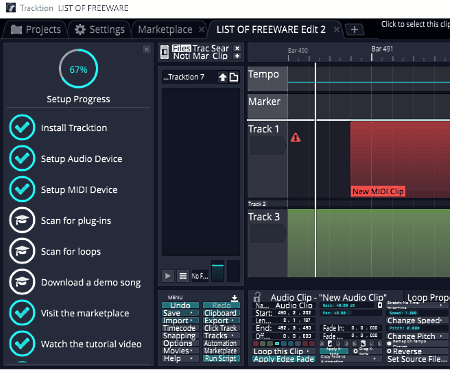Screen dimensions: 450x370
Task: Toggle the Install Tracktion checkmark
Action: (22, 127)
